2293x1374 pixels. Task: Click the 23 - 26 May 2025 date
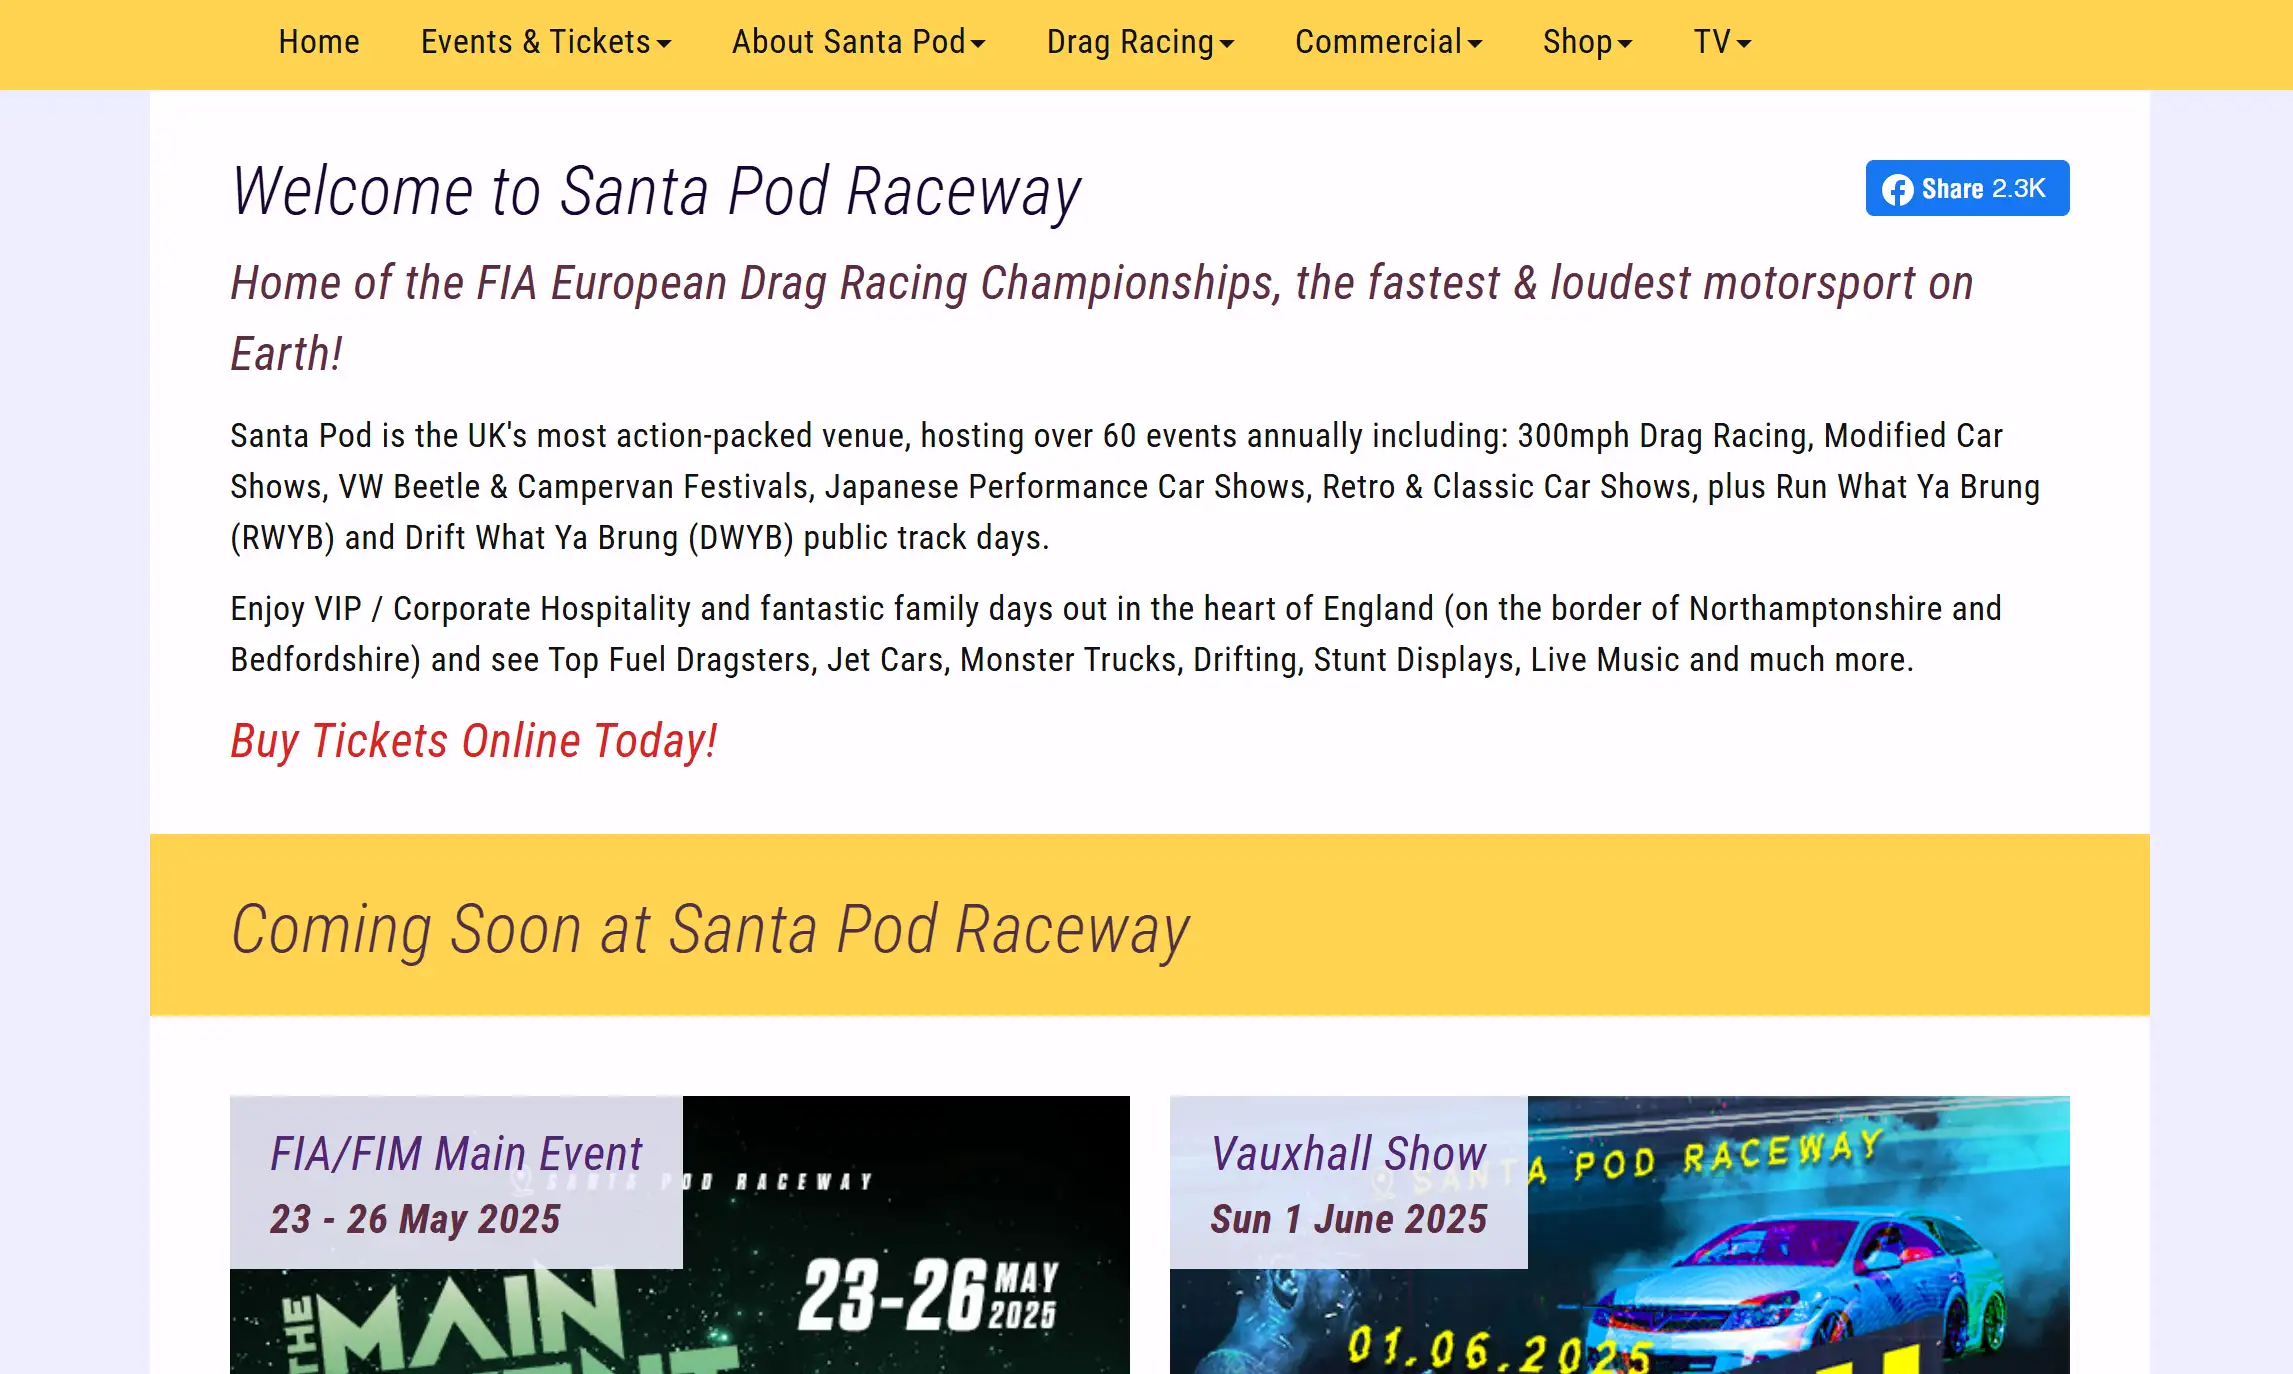pyautogui.click(x=415, y=1219)
